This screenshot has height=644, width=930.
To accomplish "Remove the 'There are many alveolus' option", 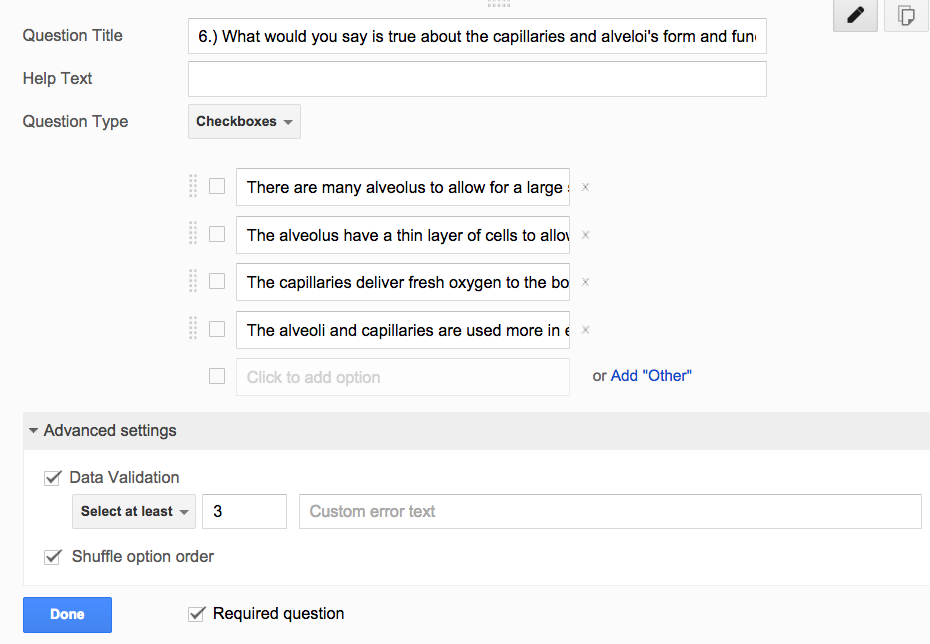I will coord(585,187).
